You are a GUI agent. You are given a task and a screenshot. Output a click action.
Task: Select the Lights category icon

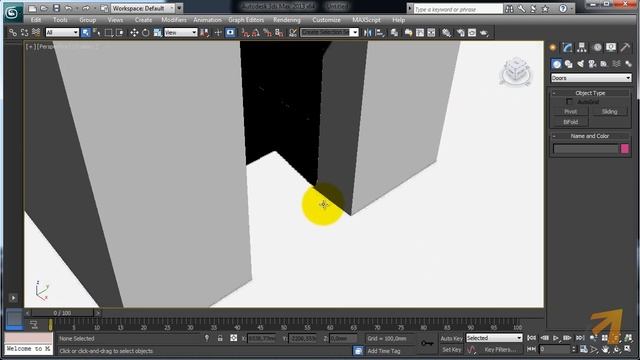(x=580, y=64)
